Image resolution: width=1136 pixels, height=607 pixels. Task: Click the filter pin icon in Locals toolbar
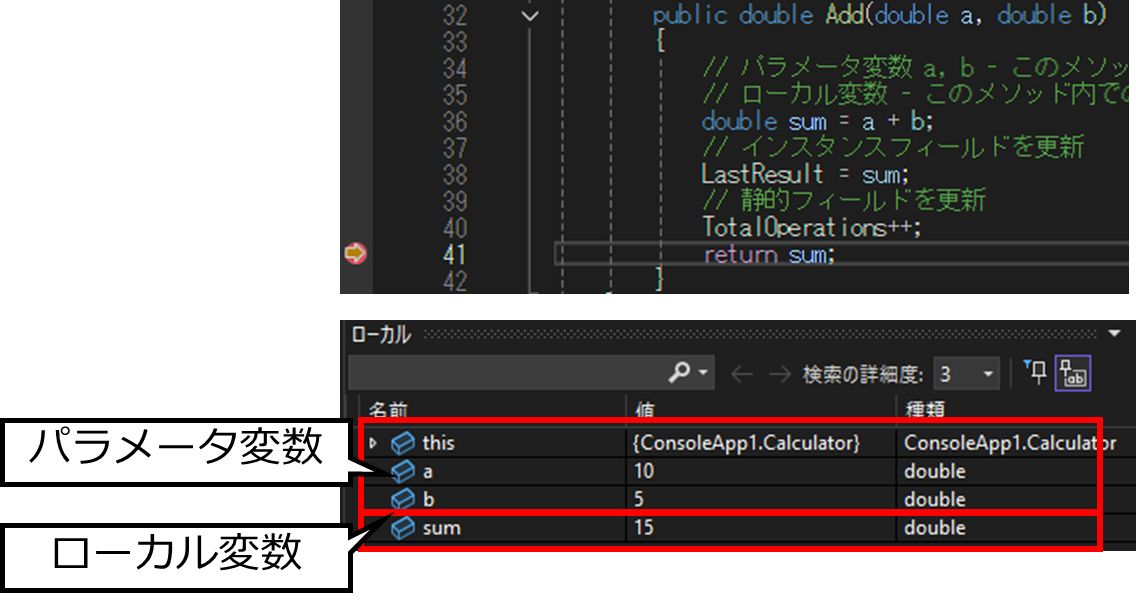(x=1035, y=372)
